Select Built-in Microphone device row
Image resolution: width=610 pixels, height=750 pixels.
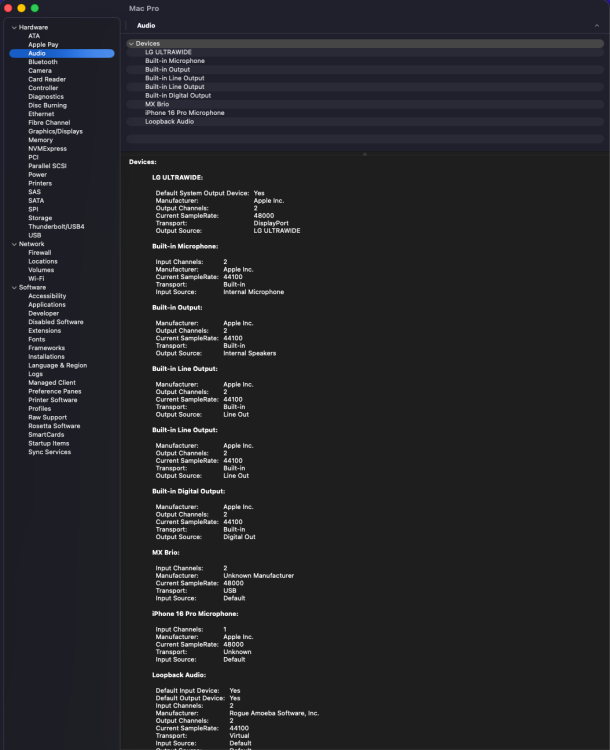(365, 61)
